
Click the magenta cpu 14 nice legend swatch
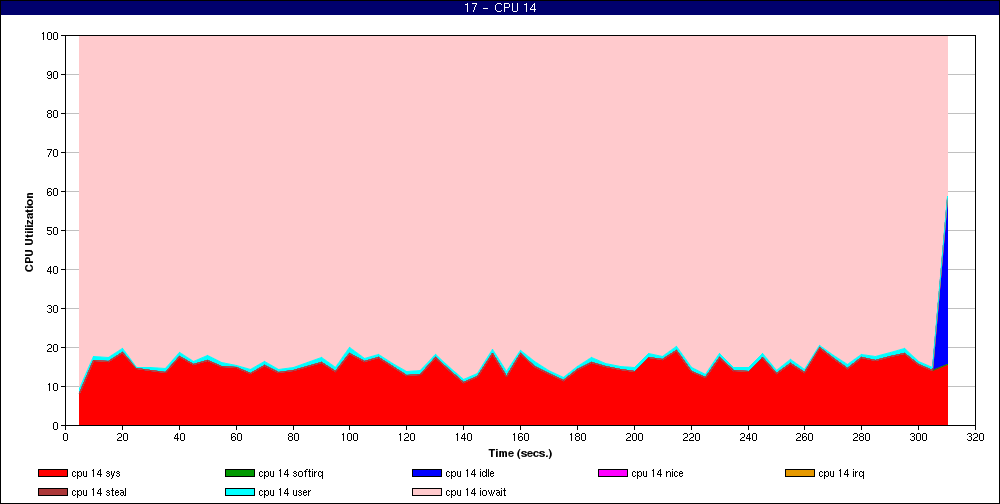(613, 473)
